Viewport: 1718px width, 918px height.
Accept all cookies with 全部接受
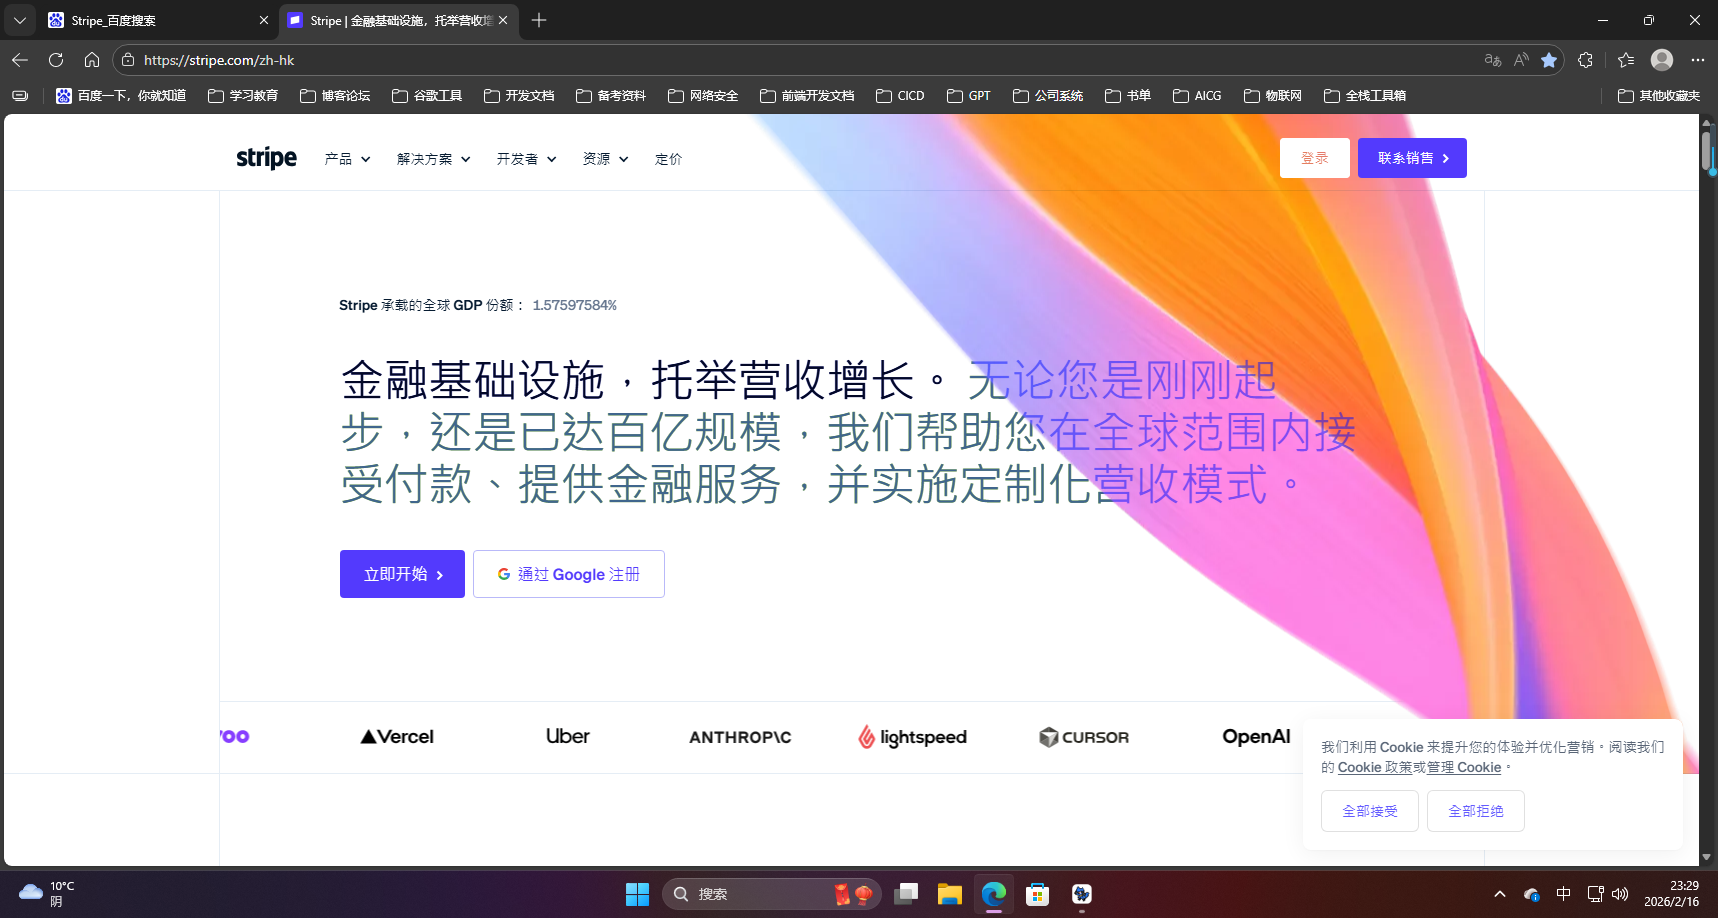[x=1369, y=810]
